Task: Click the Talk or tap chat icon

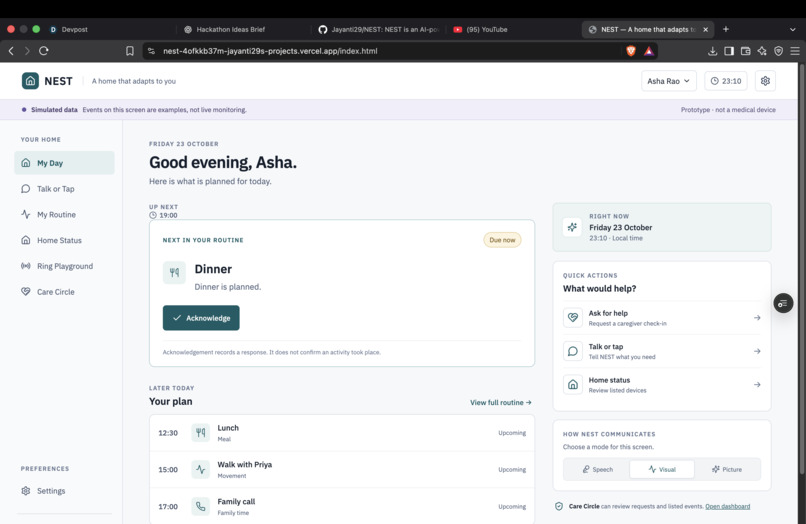Action: 573,351
